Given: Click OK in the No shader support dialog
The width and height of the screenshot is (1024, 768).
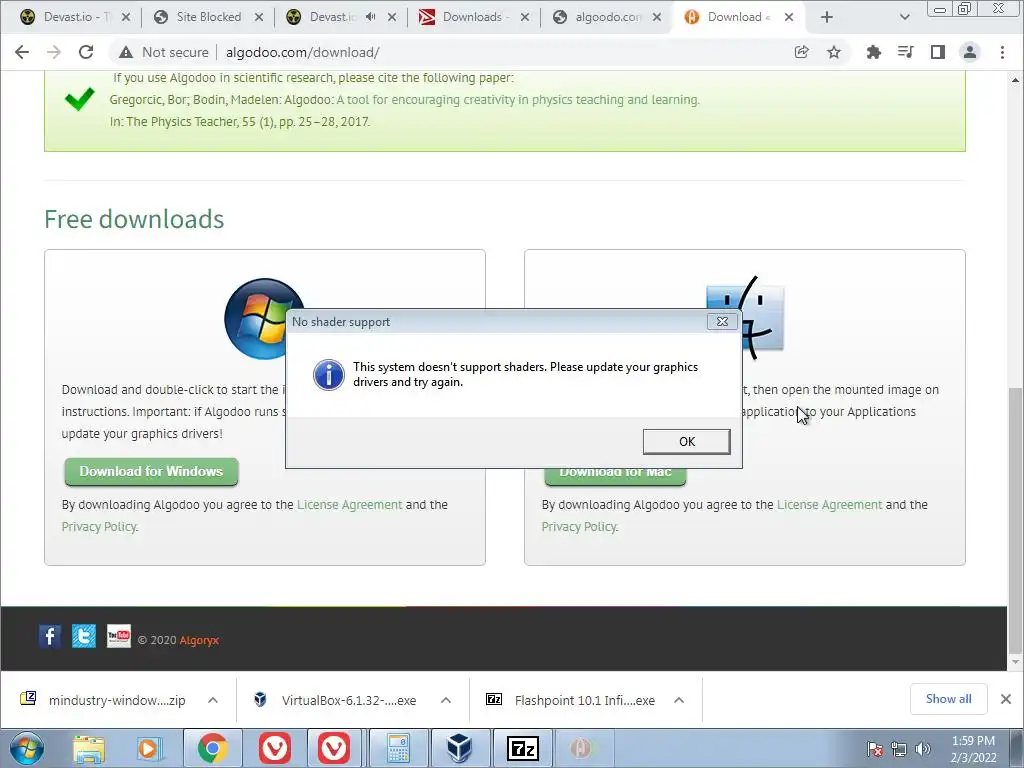Looking at the screenshot, I should [686, 441].
